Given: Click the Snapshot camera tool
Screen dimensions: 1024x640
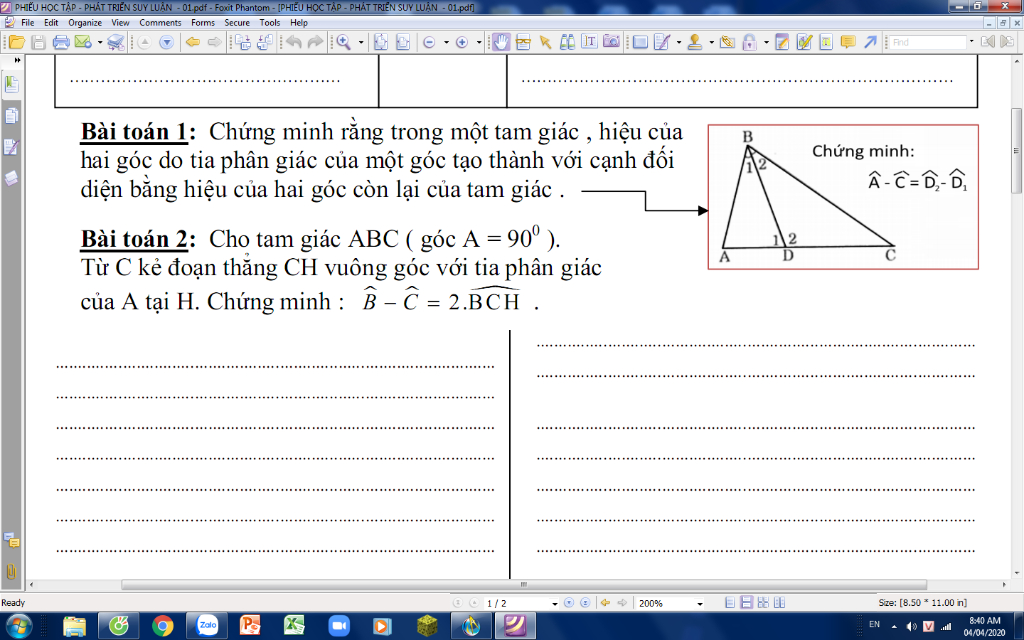Looking at the screenshot, I should click(611, 42).
